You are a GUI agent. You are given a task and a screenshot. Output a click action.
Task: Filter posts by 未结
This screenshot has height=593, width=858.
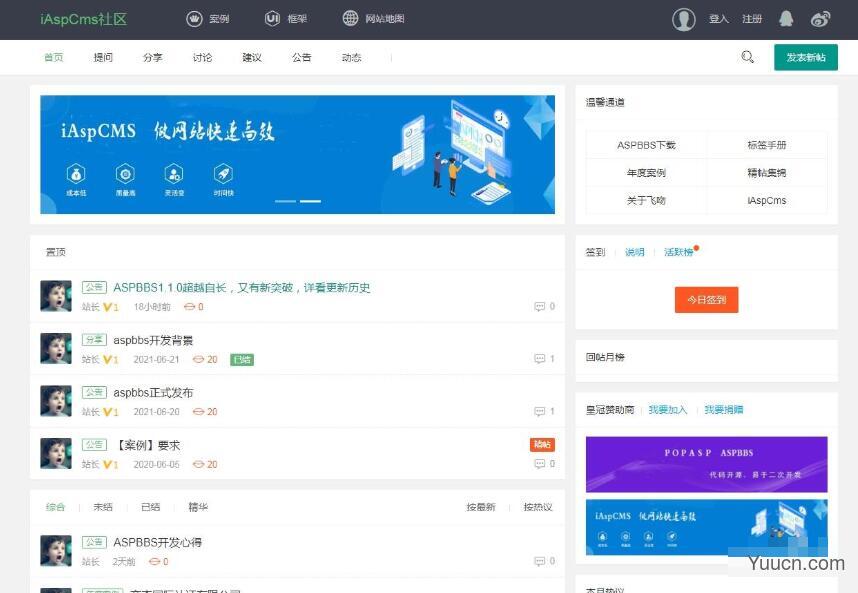(103, 507)
